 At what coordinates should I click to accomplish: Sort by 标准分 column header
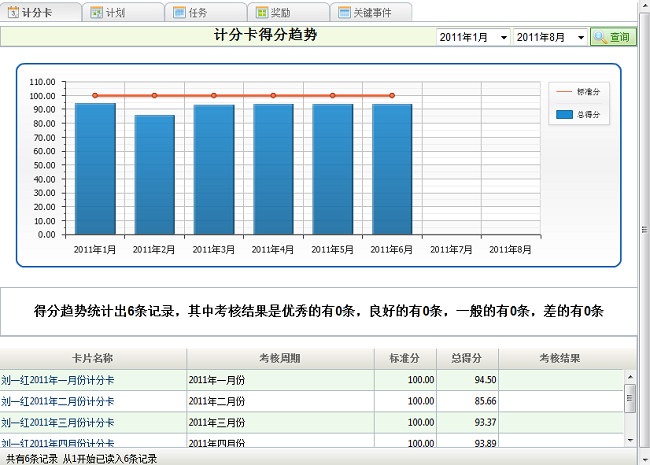(x=405, y=358)
